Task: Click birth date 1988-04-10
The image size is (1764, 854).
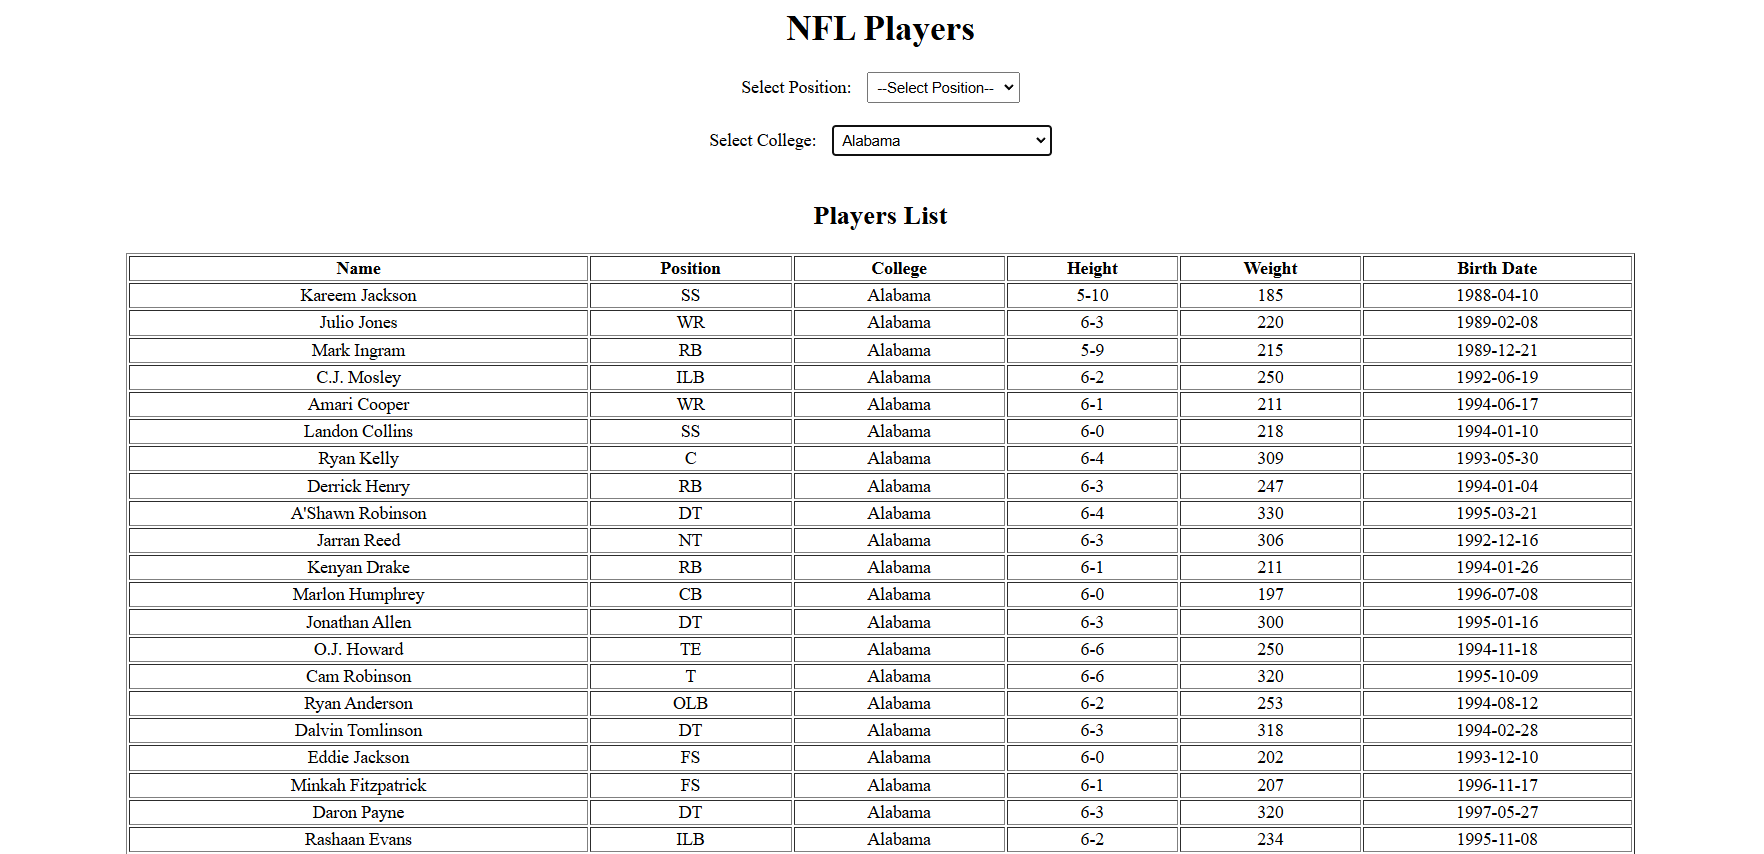Action: point(1497,295)
